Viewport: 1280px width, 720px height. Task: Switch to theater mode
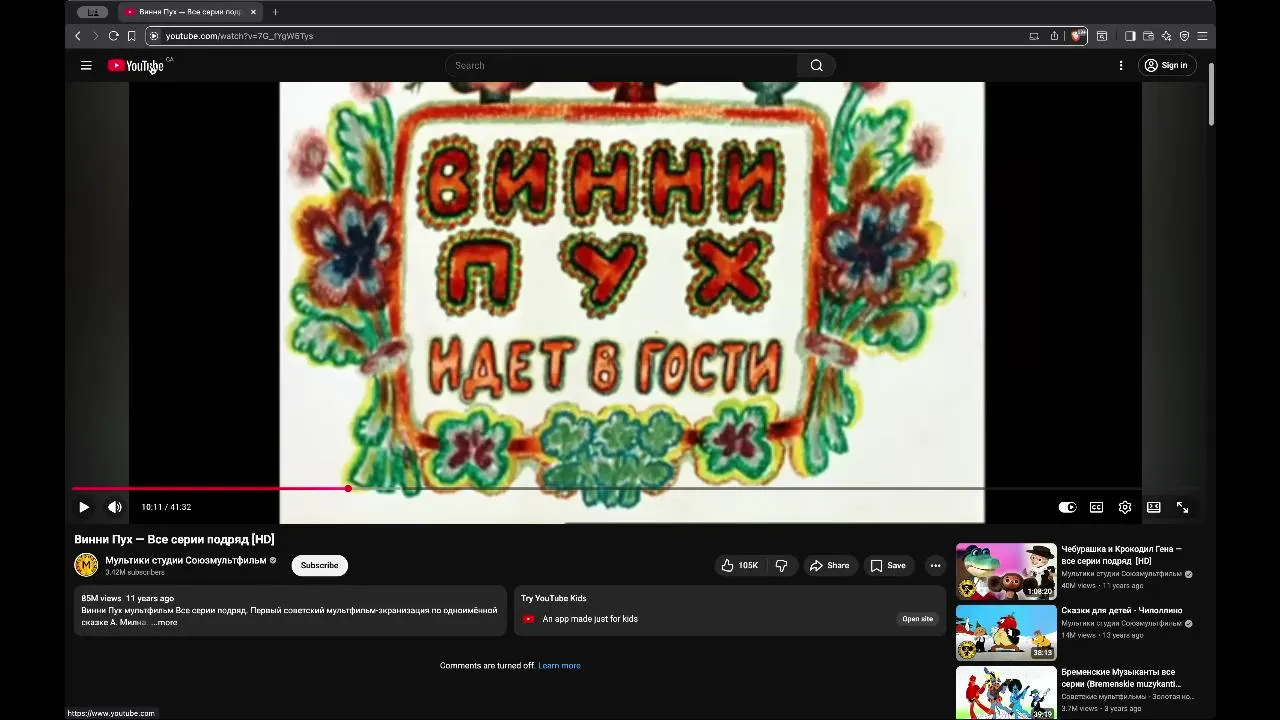(x=1153, y=507)
